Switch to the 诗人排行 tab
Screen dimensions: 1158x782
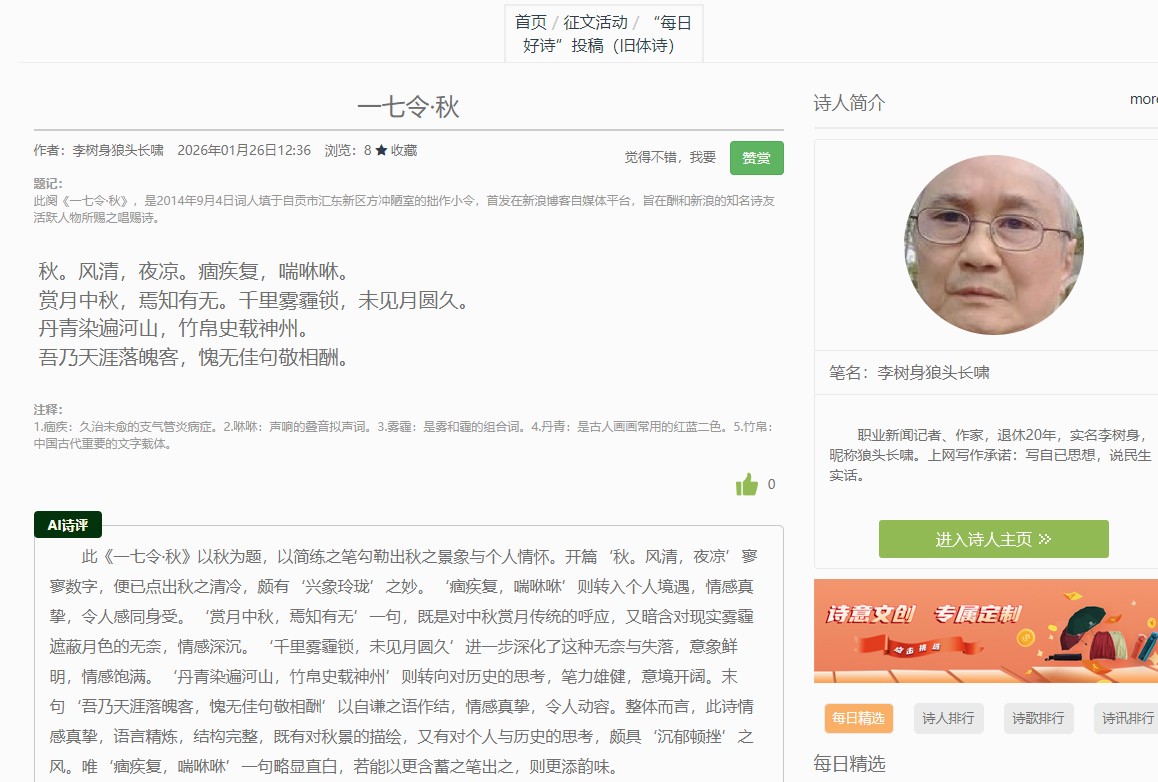pyautogui.click(x=948, y=718)
